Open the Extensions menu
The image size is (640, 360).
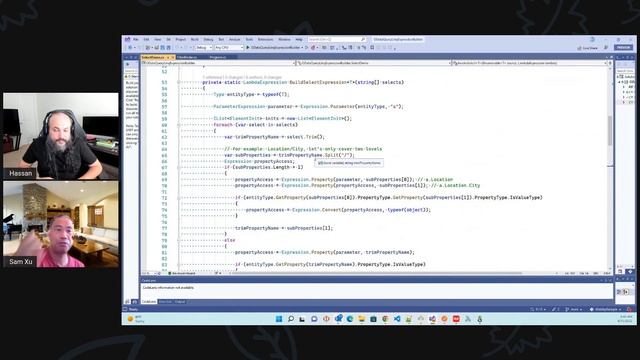[x=265, y=40]
